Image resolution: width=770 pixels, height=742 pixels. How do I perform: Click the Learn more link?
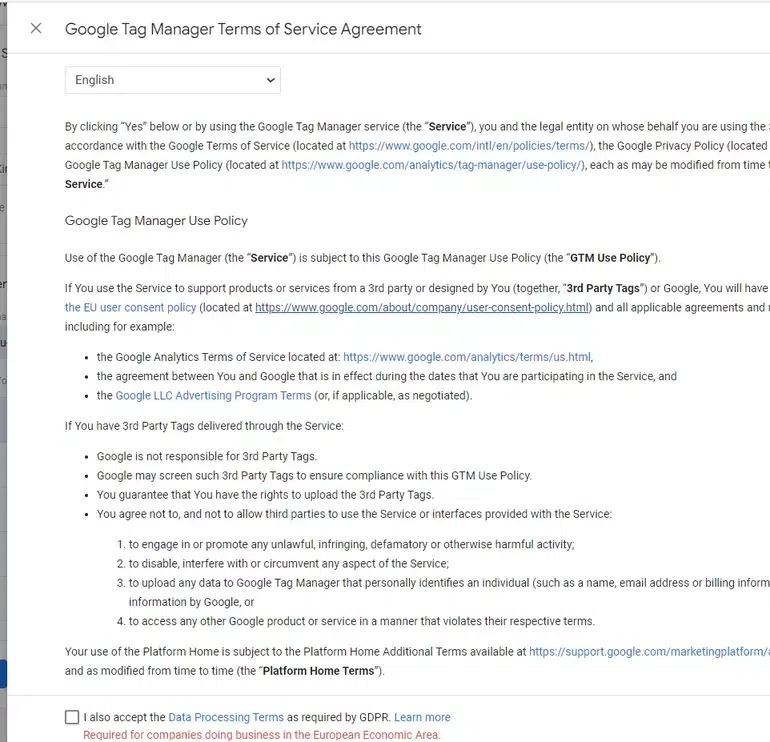coord(422,717)
